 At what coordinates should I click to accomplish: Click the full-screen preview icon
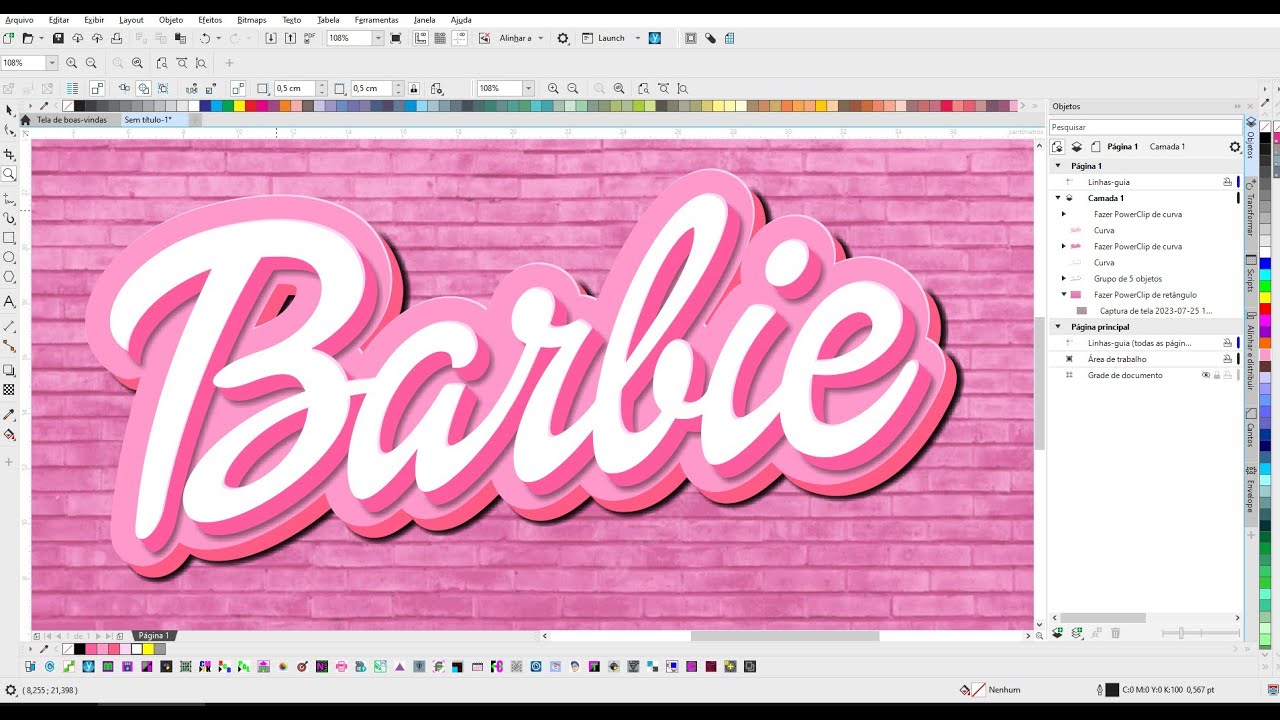[x=396, y=38]
